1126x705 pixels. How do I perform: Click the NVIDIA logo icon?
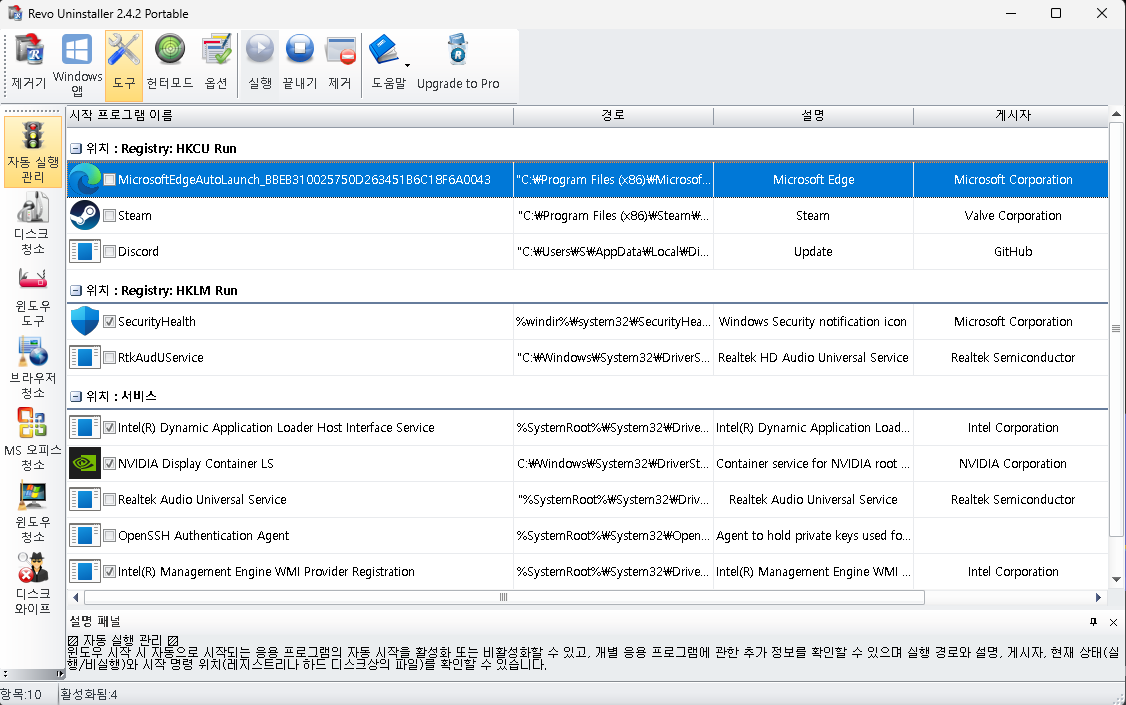pos(85,464)
